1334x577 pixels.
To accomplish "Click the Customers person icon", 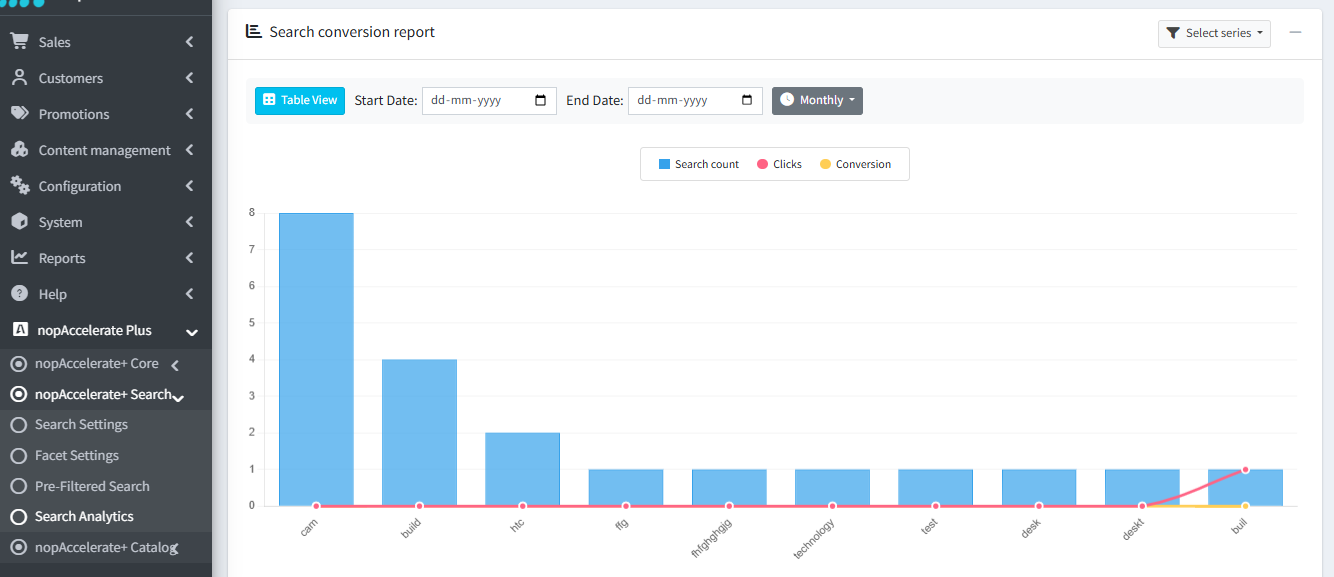I will click(x=19, y=78).
